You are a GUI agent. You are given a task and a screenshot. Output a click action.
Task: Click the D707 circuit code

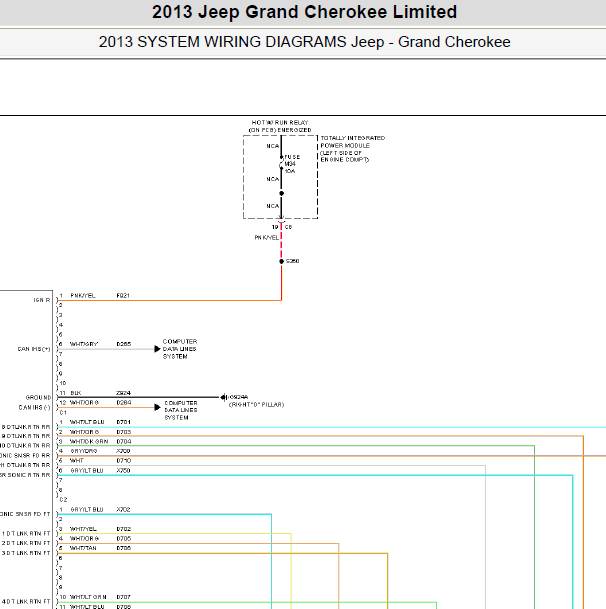click(x=124, y=597)
